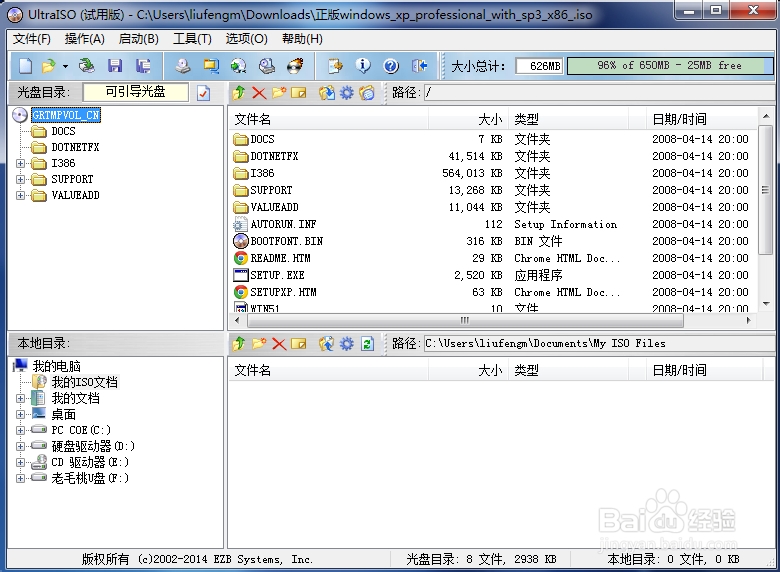This screenshot has height=572, width=780.
Task: Go up a folder in image pane toolbar
Action: [239, 93]
